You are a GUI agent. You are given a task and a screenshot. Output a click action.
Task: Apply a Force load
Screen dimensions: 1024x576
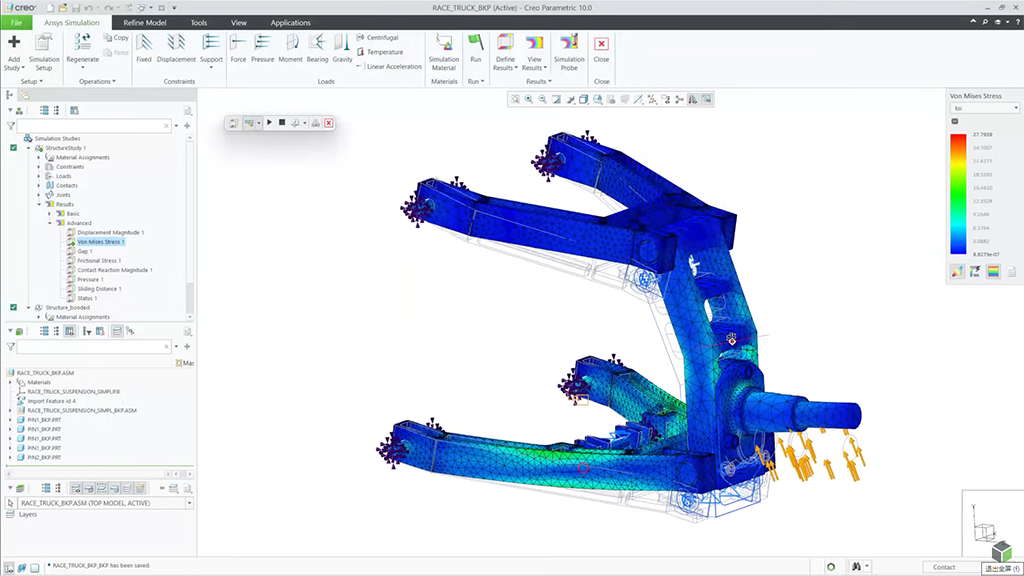[238, 42]
